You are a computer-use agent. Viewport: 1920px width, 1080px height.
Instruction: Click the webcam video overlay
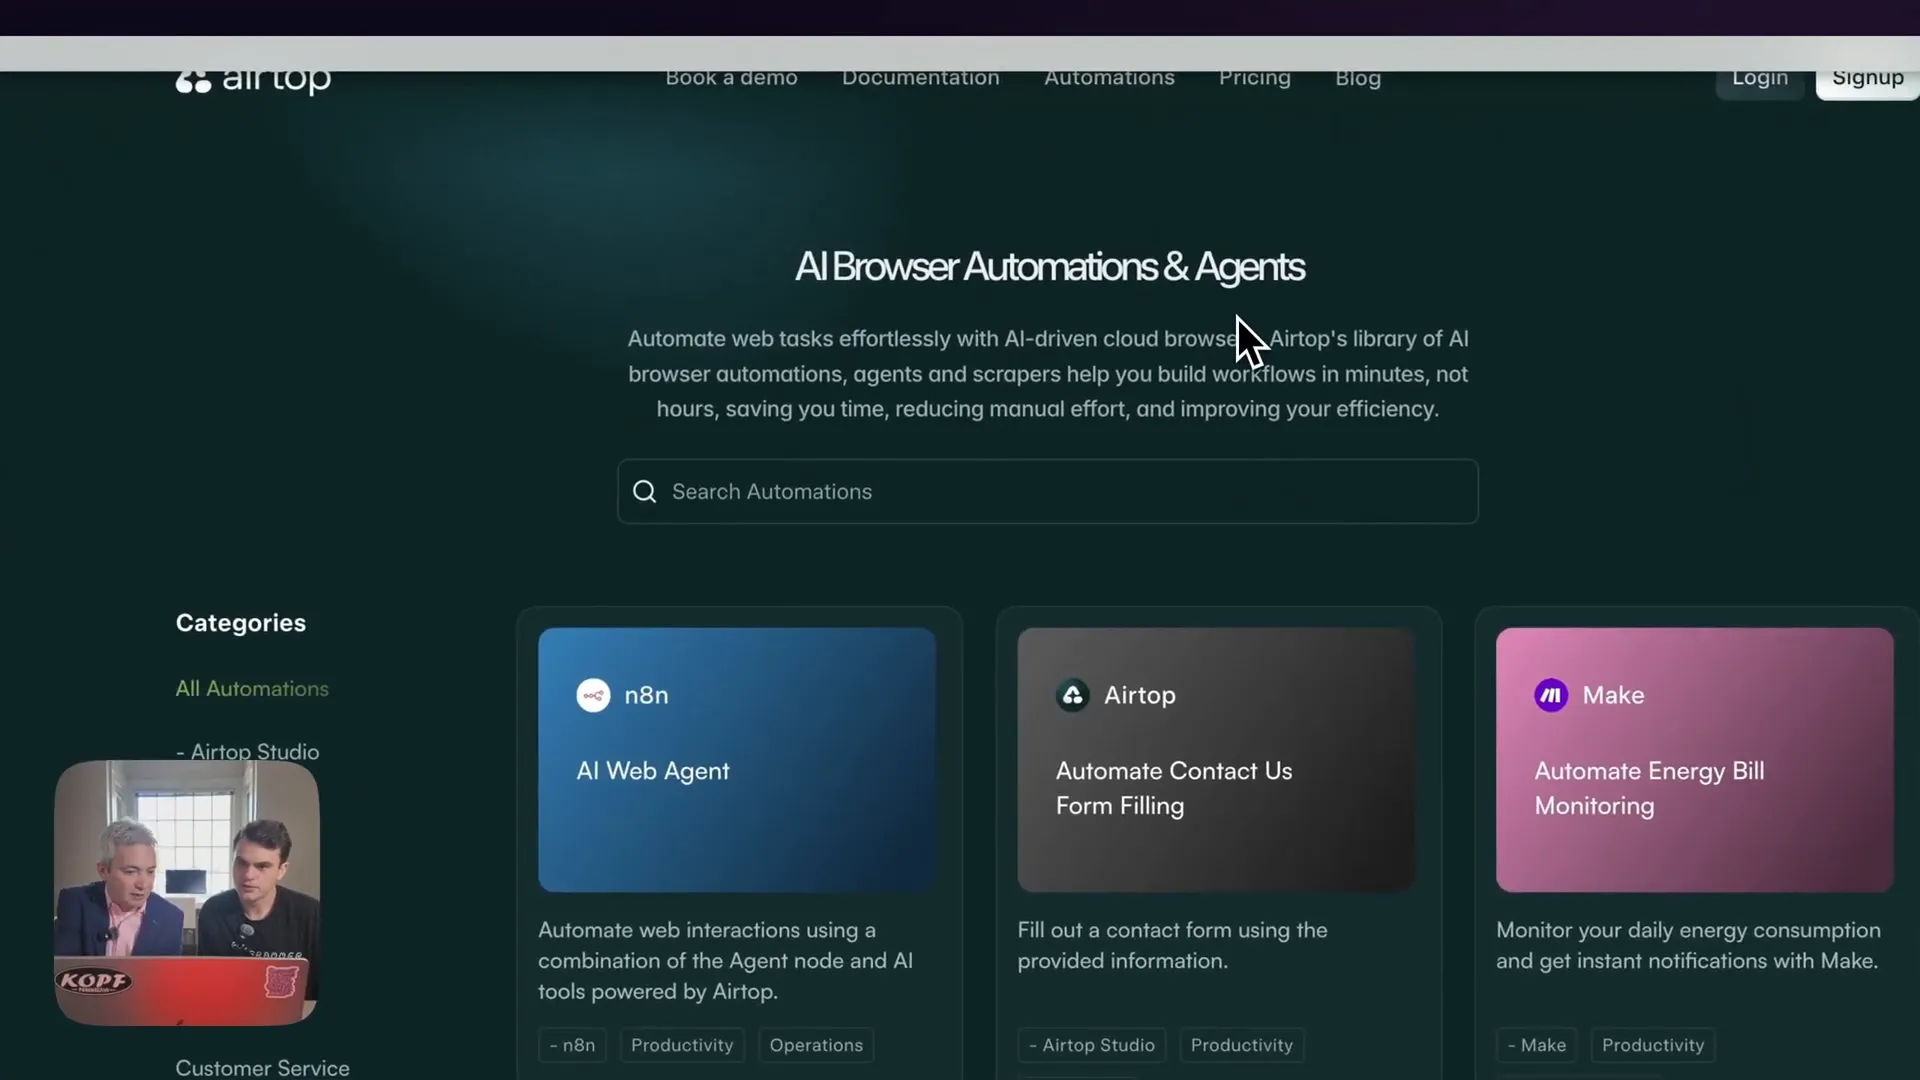click(187, 893)
